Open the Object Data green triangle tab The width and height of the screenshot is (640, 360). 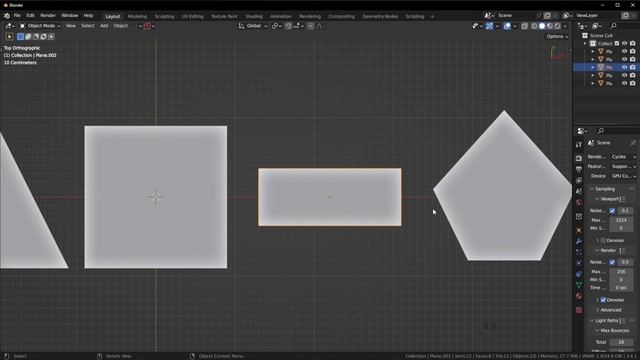[579, 285]
